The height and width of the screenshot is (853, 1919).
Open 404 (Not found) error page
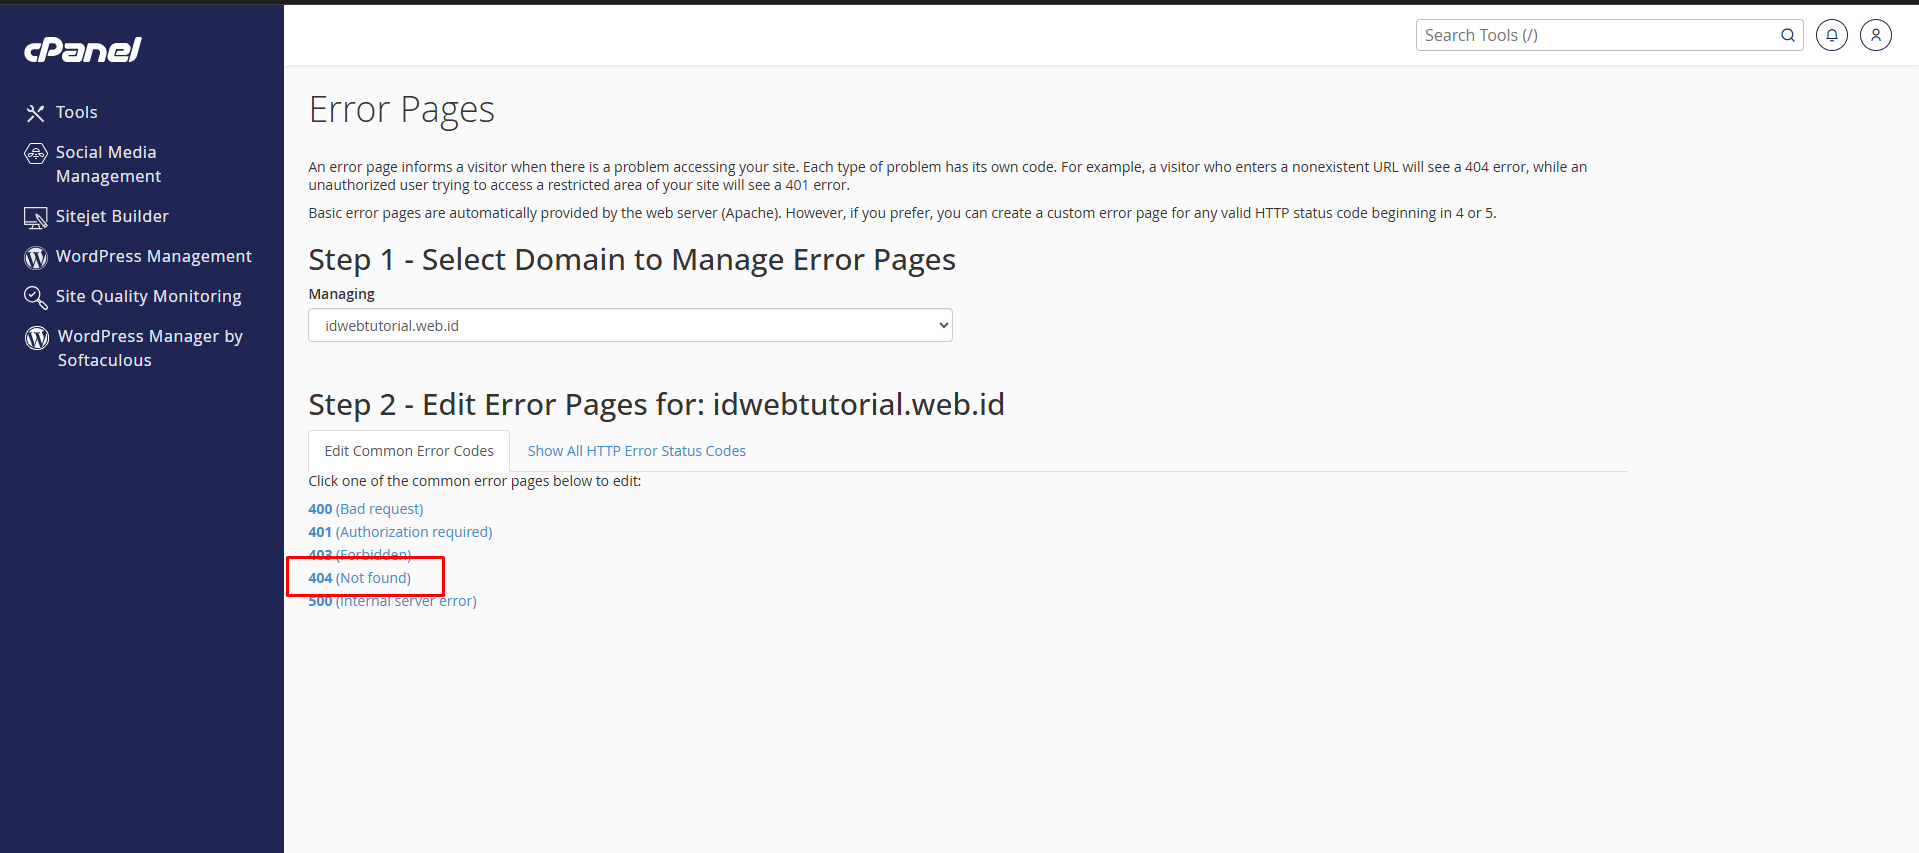pos(359,578)
